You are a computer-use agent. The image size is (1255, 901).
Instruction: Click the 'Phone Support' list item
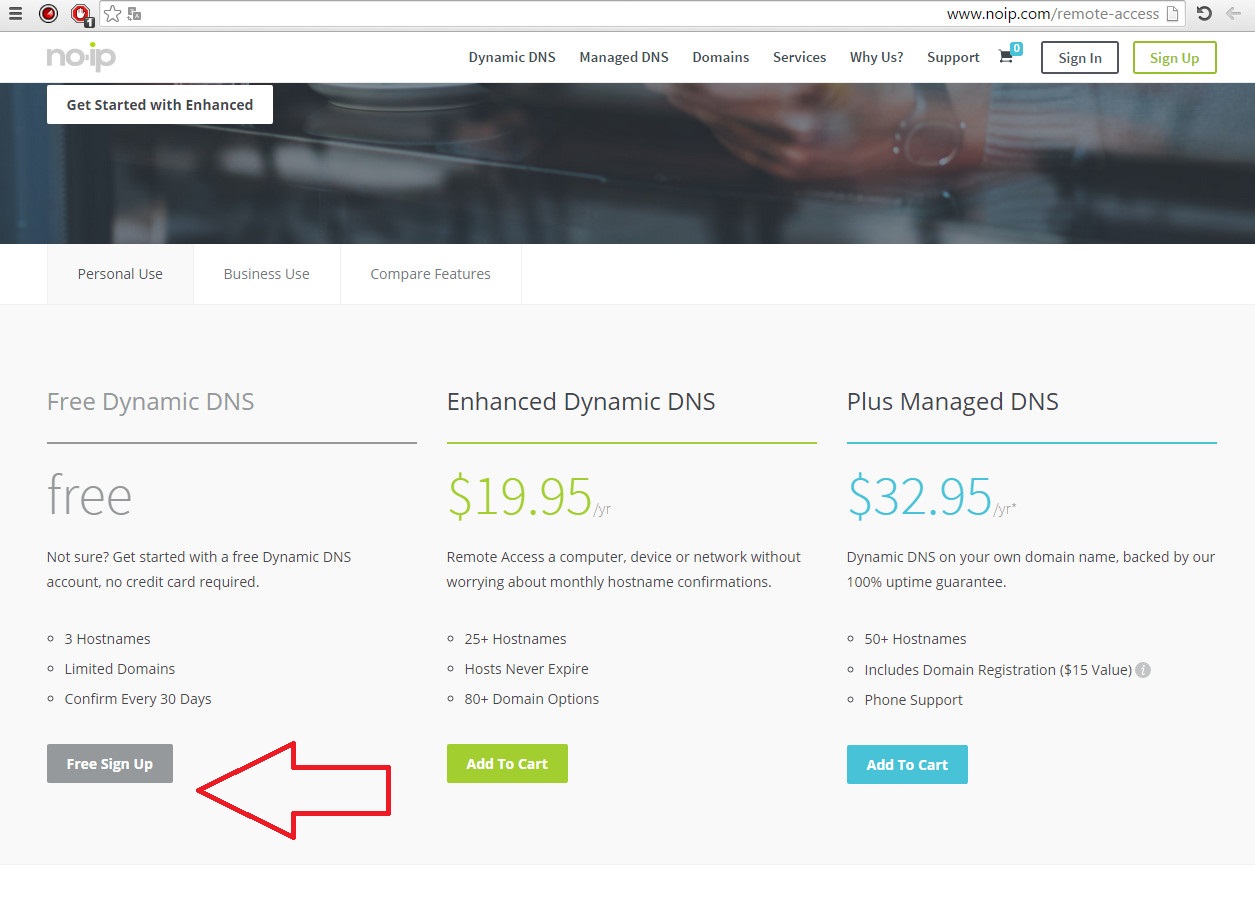pos(913,700)
